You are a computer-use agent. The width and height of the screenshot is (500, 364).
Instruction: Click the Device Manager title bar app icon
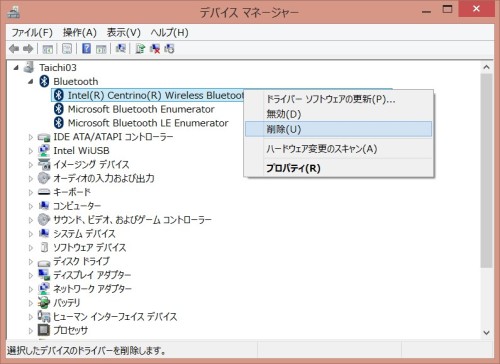[x=14, y=12]
